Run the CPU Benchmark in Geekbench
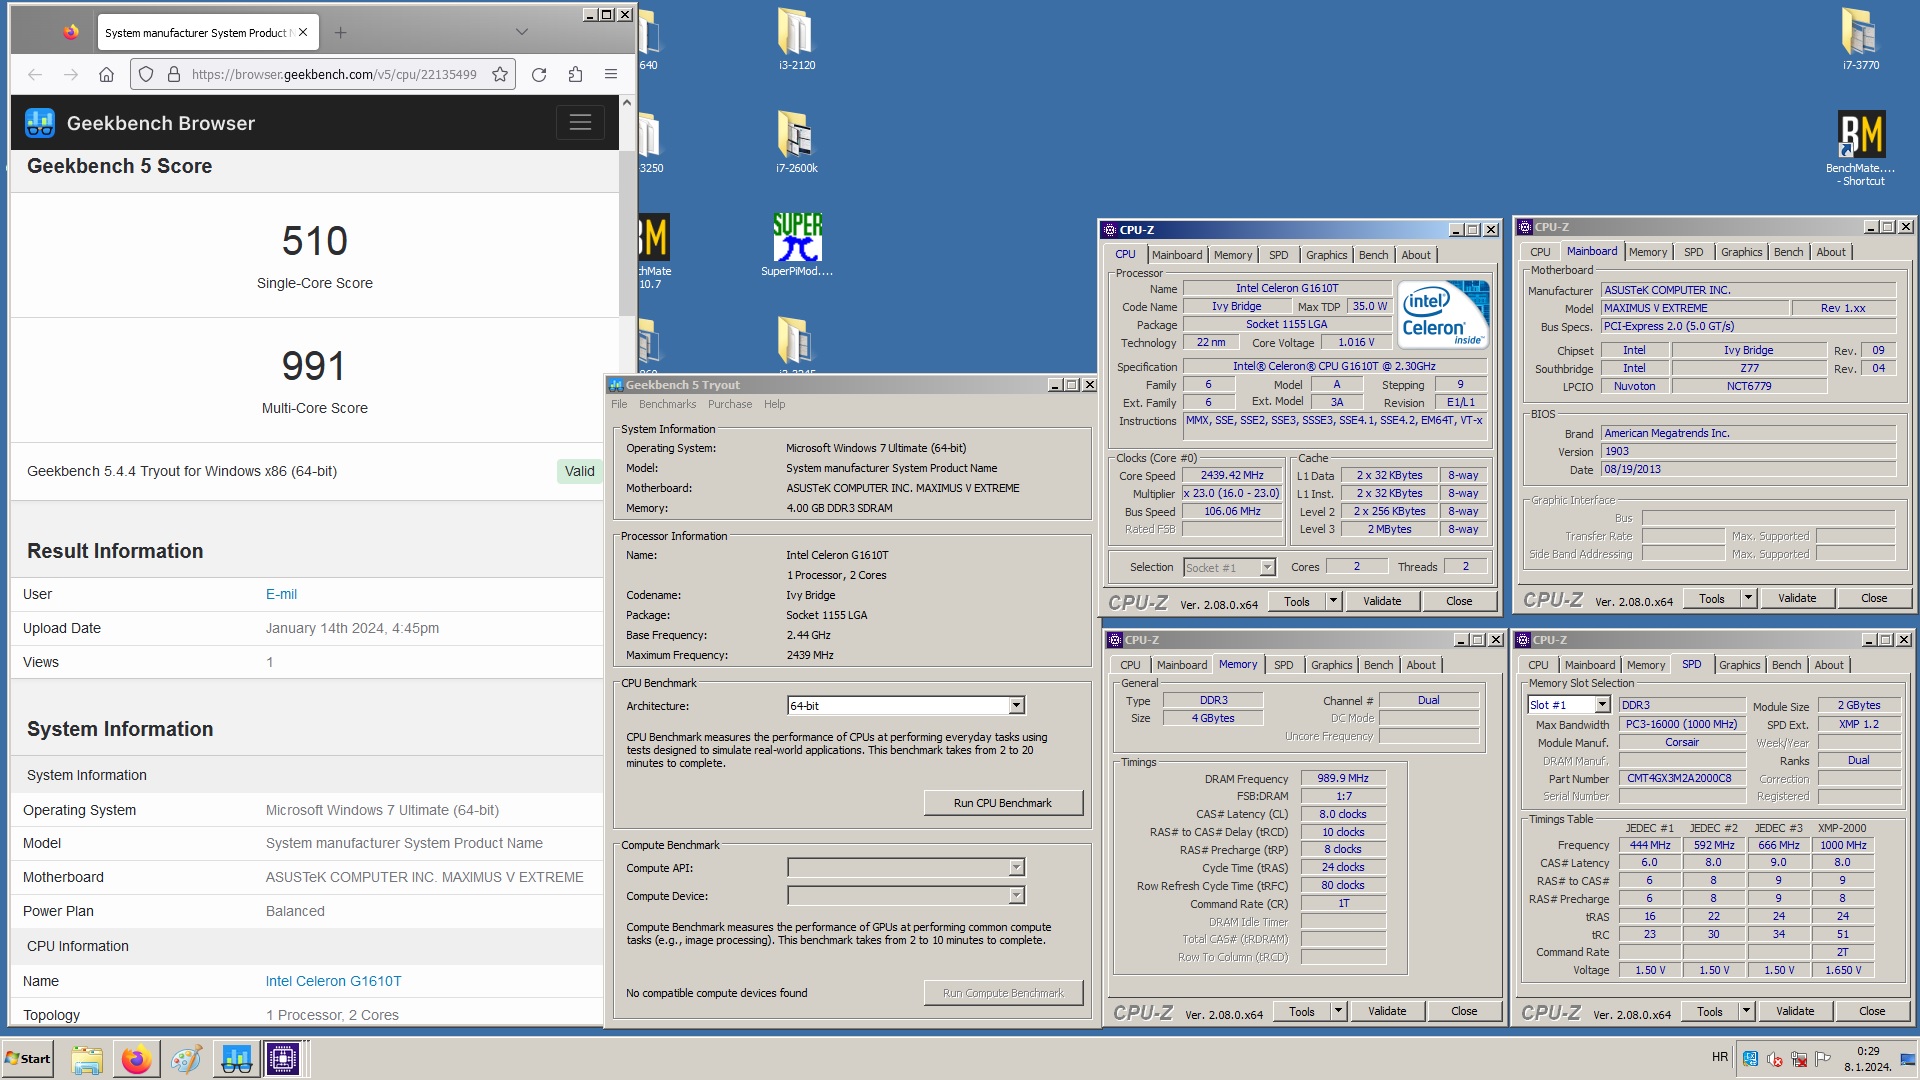 (1003, 803)
